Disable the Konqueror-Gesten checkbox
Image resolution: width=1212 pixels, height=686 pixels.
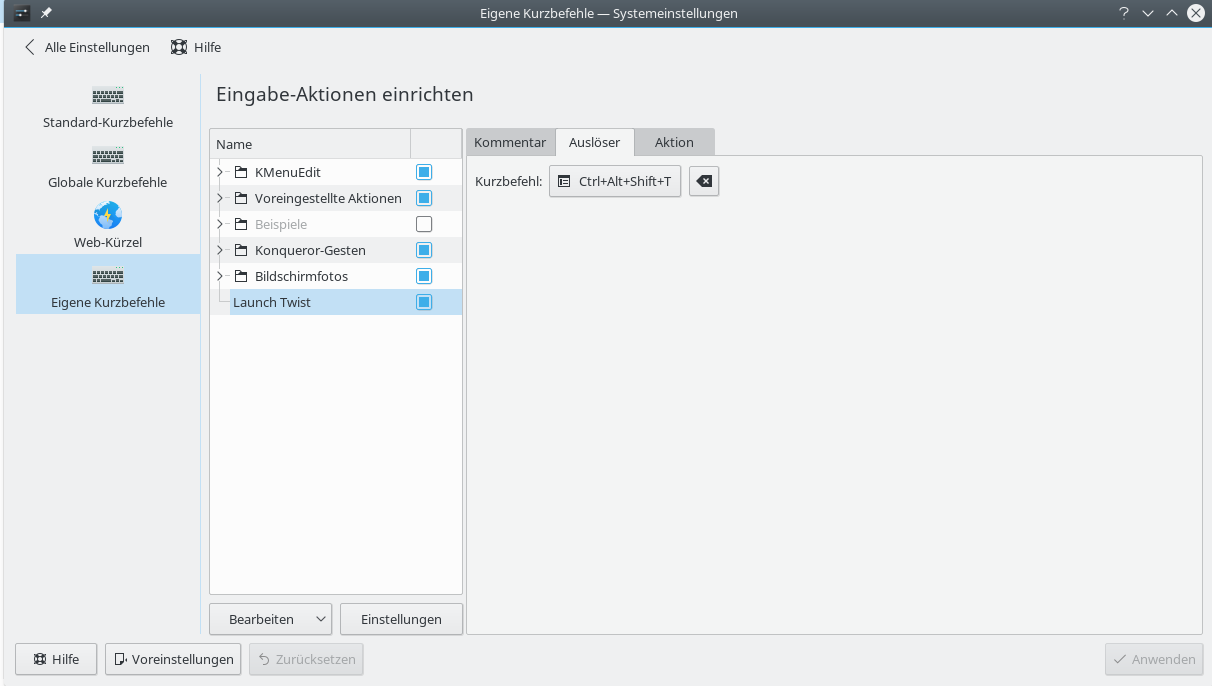pos(424,250)
